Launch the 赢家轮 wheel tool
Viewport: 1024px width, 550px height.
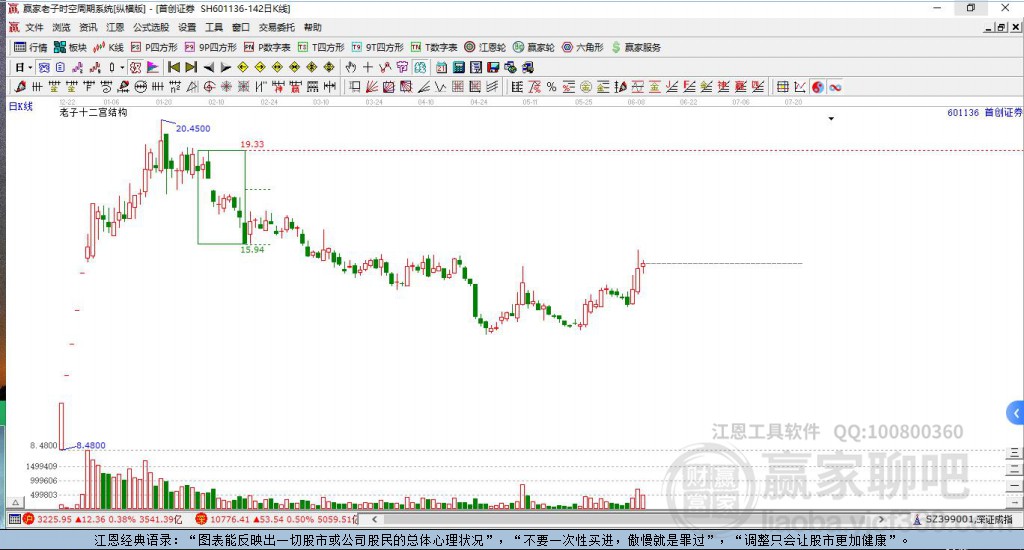[534, 47]
